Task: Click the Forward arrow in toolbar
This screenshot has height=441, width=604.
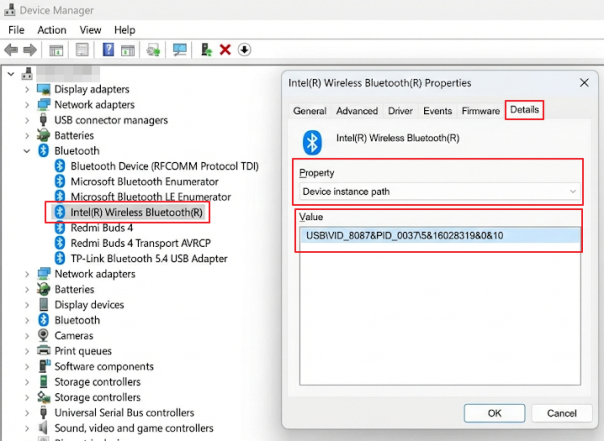Action: point(32,49)
